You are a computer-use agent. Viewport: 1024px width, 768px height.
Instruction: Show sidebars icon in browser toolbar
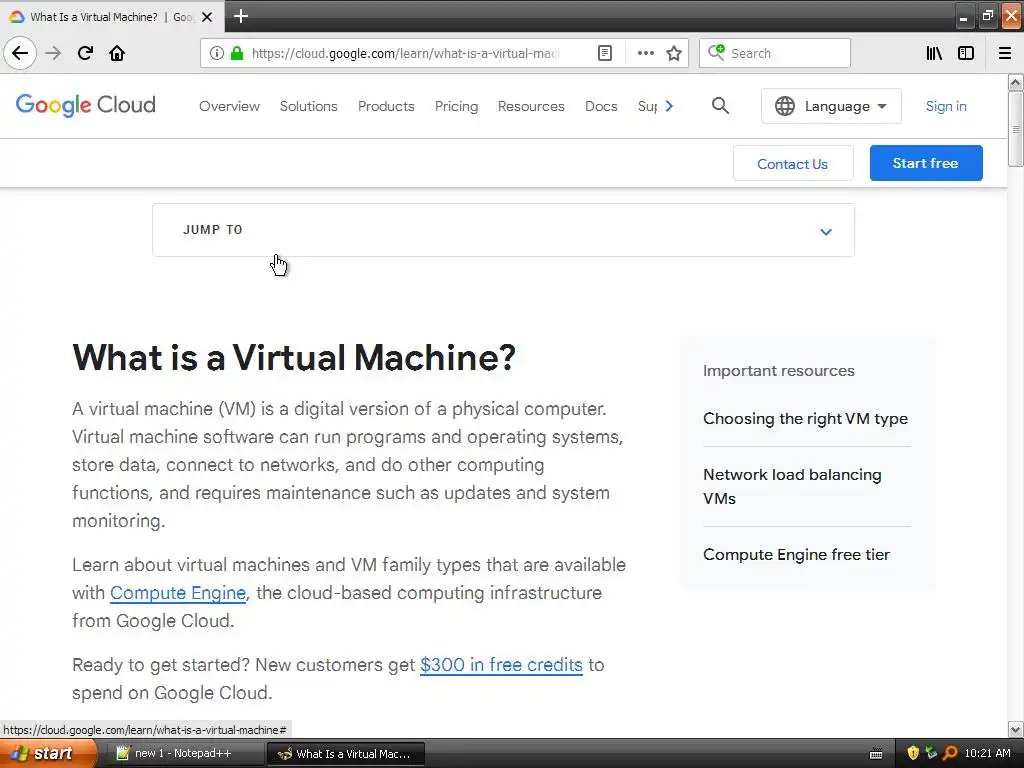966,53
